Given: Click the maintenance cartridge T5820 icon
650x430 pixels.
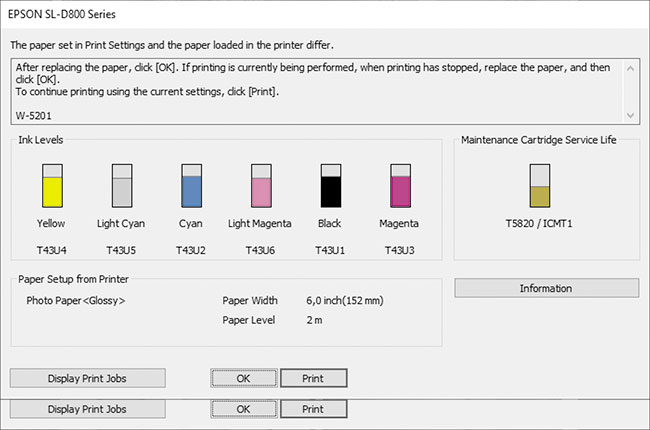Looking at the screenshot, I should (539, 185).
